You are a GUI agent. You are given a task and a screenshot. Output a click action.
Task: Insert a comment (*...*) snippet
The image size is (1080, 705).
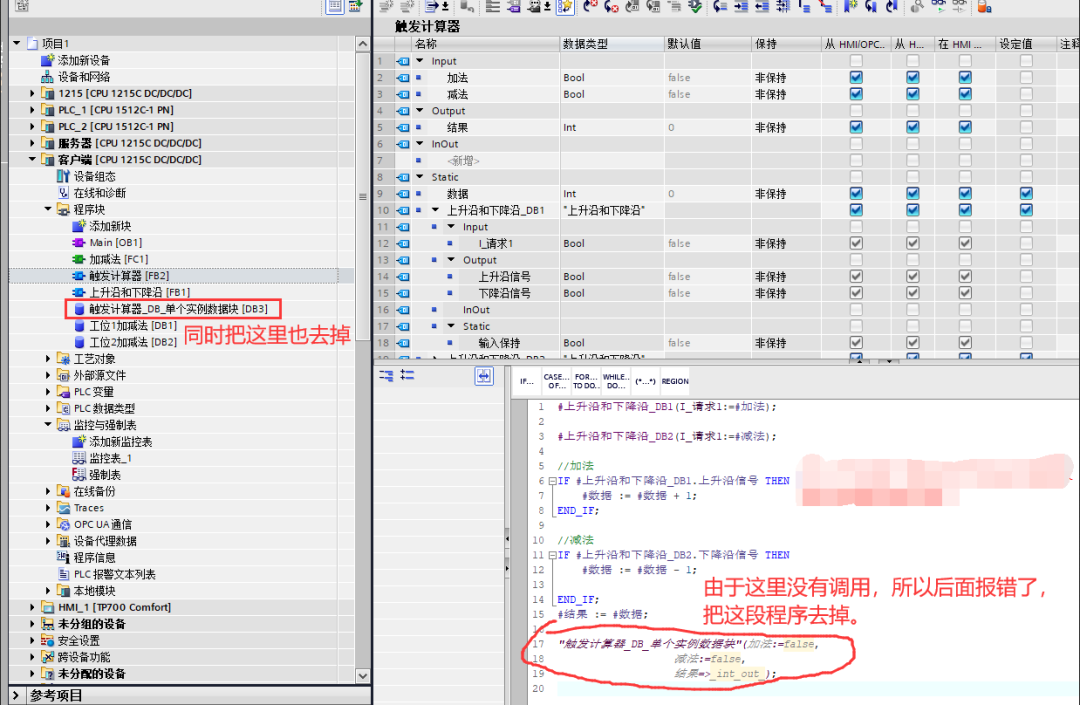[645, 380]
